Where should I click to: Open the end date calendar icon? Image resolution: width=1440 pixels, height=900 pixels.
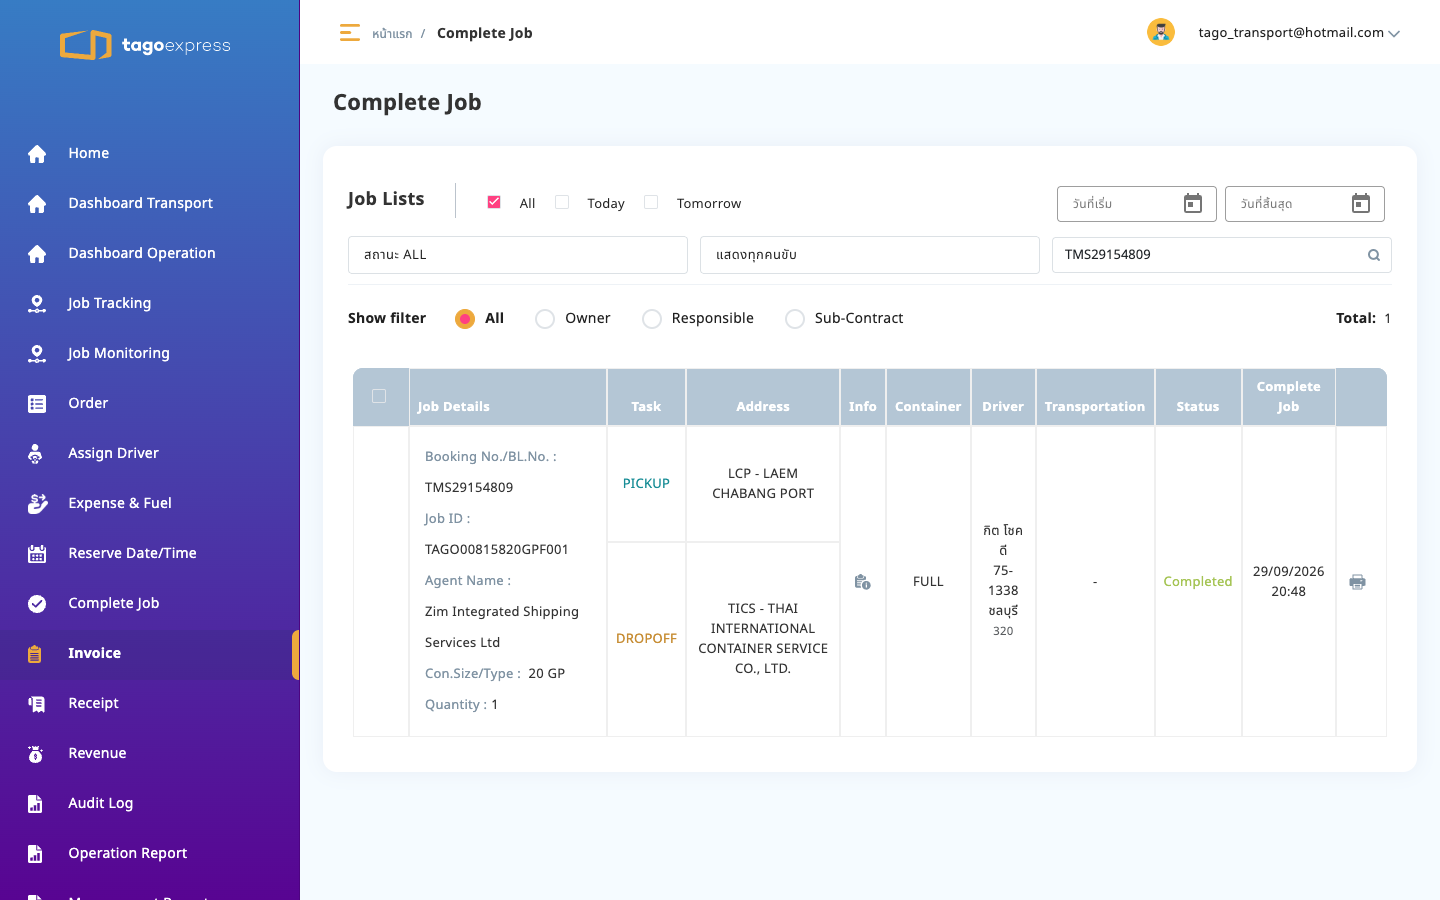pyautogui.click(x=1361, y=204)
